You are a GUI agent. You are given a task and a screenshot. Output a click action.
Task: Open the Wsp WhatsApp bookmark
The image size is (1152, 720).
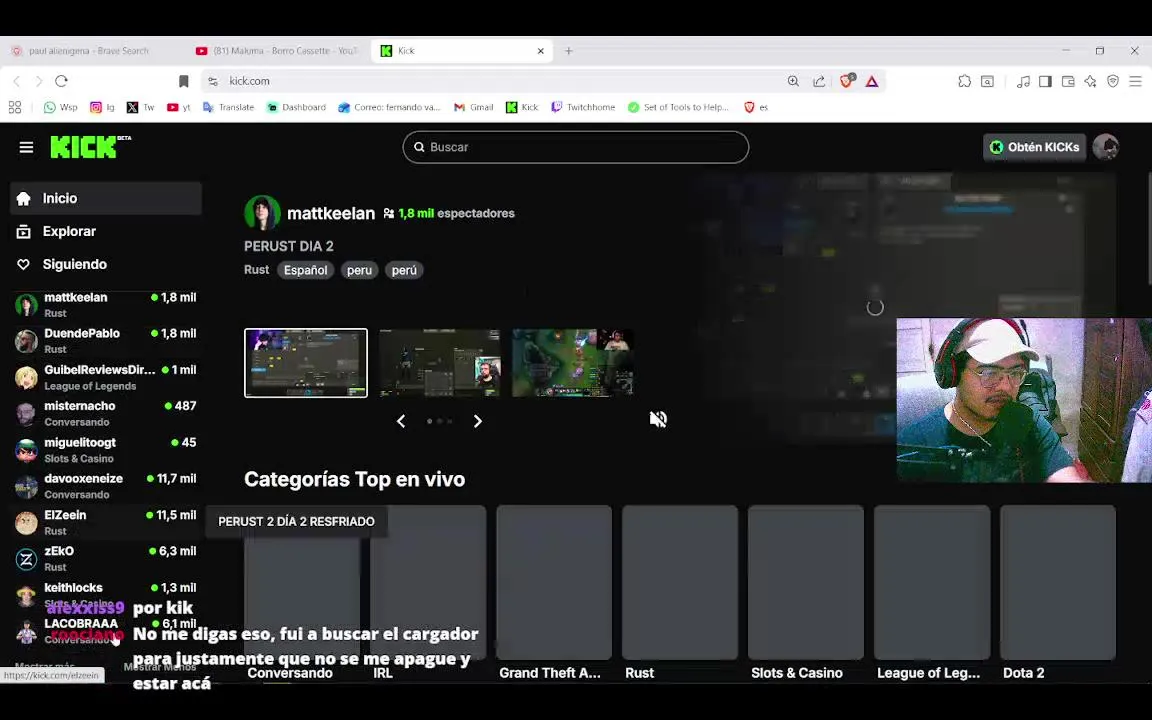coord(60,107)
